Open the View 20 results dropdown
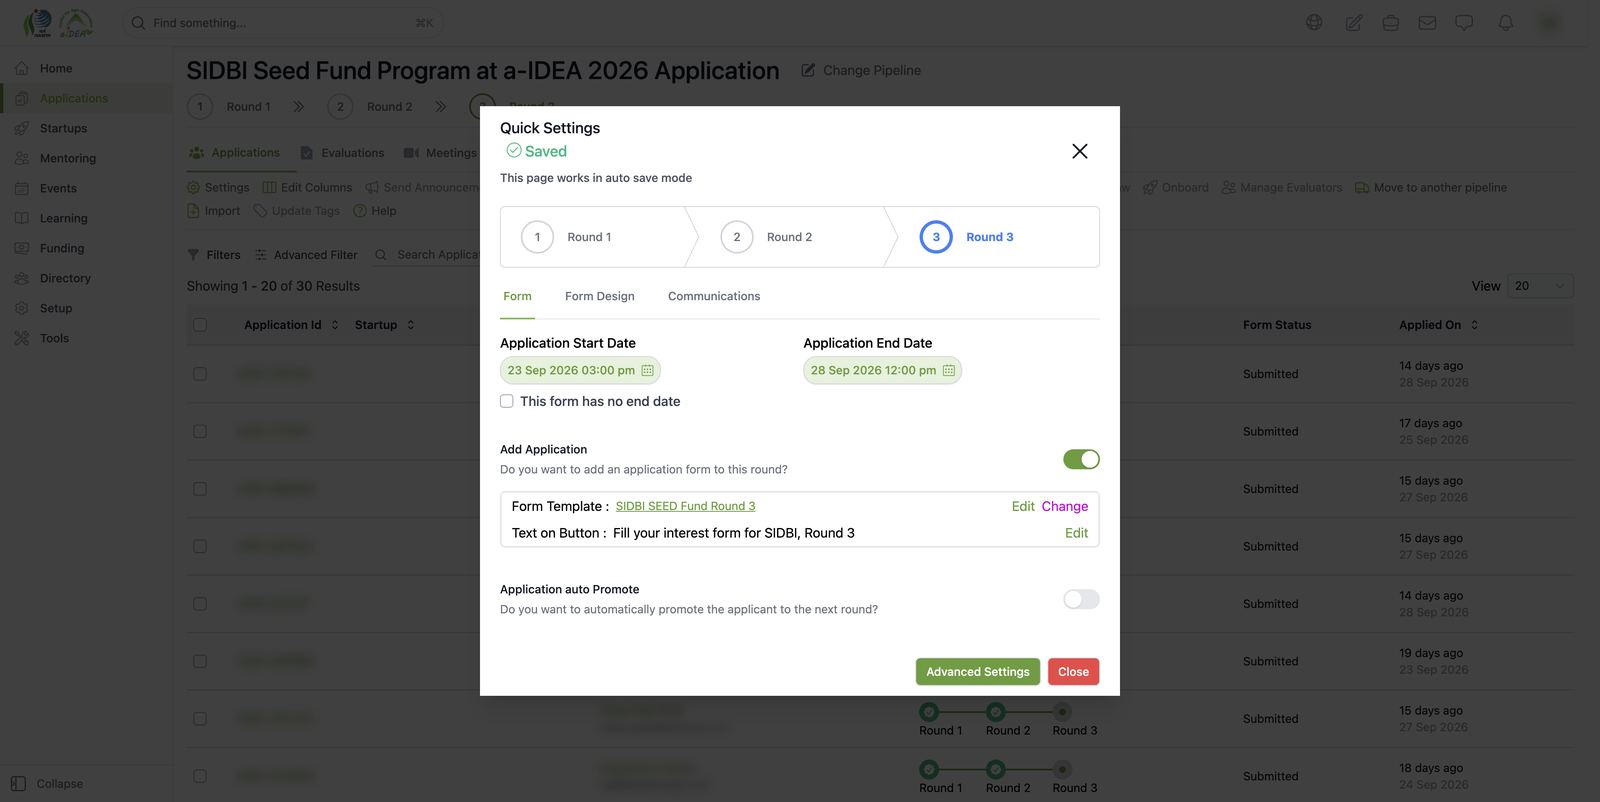The image size is (1600, 802). point(1540,286)
